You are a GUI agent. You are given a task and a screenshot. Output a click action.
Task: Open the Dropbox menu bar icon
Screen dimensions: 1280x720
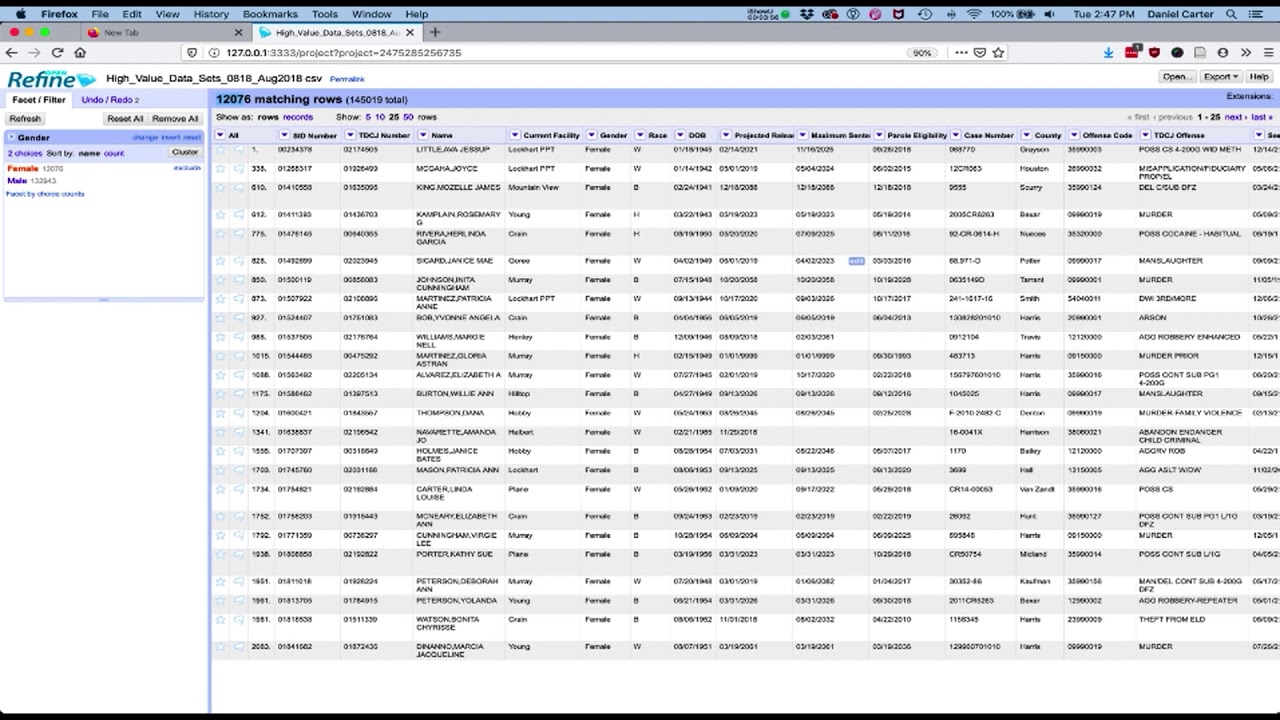coord(807,14)
